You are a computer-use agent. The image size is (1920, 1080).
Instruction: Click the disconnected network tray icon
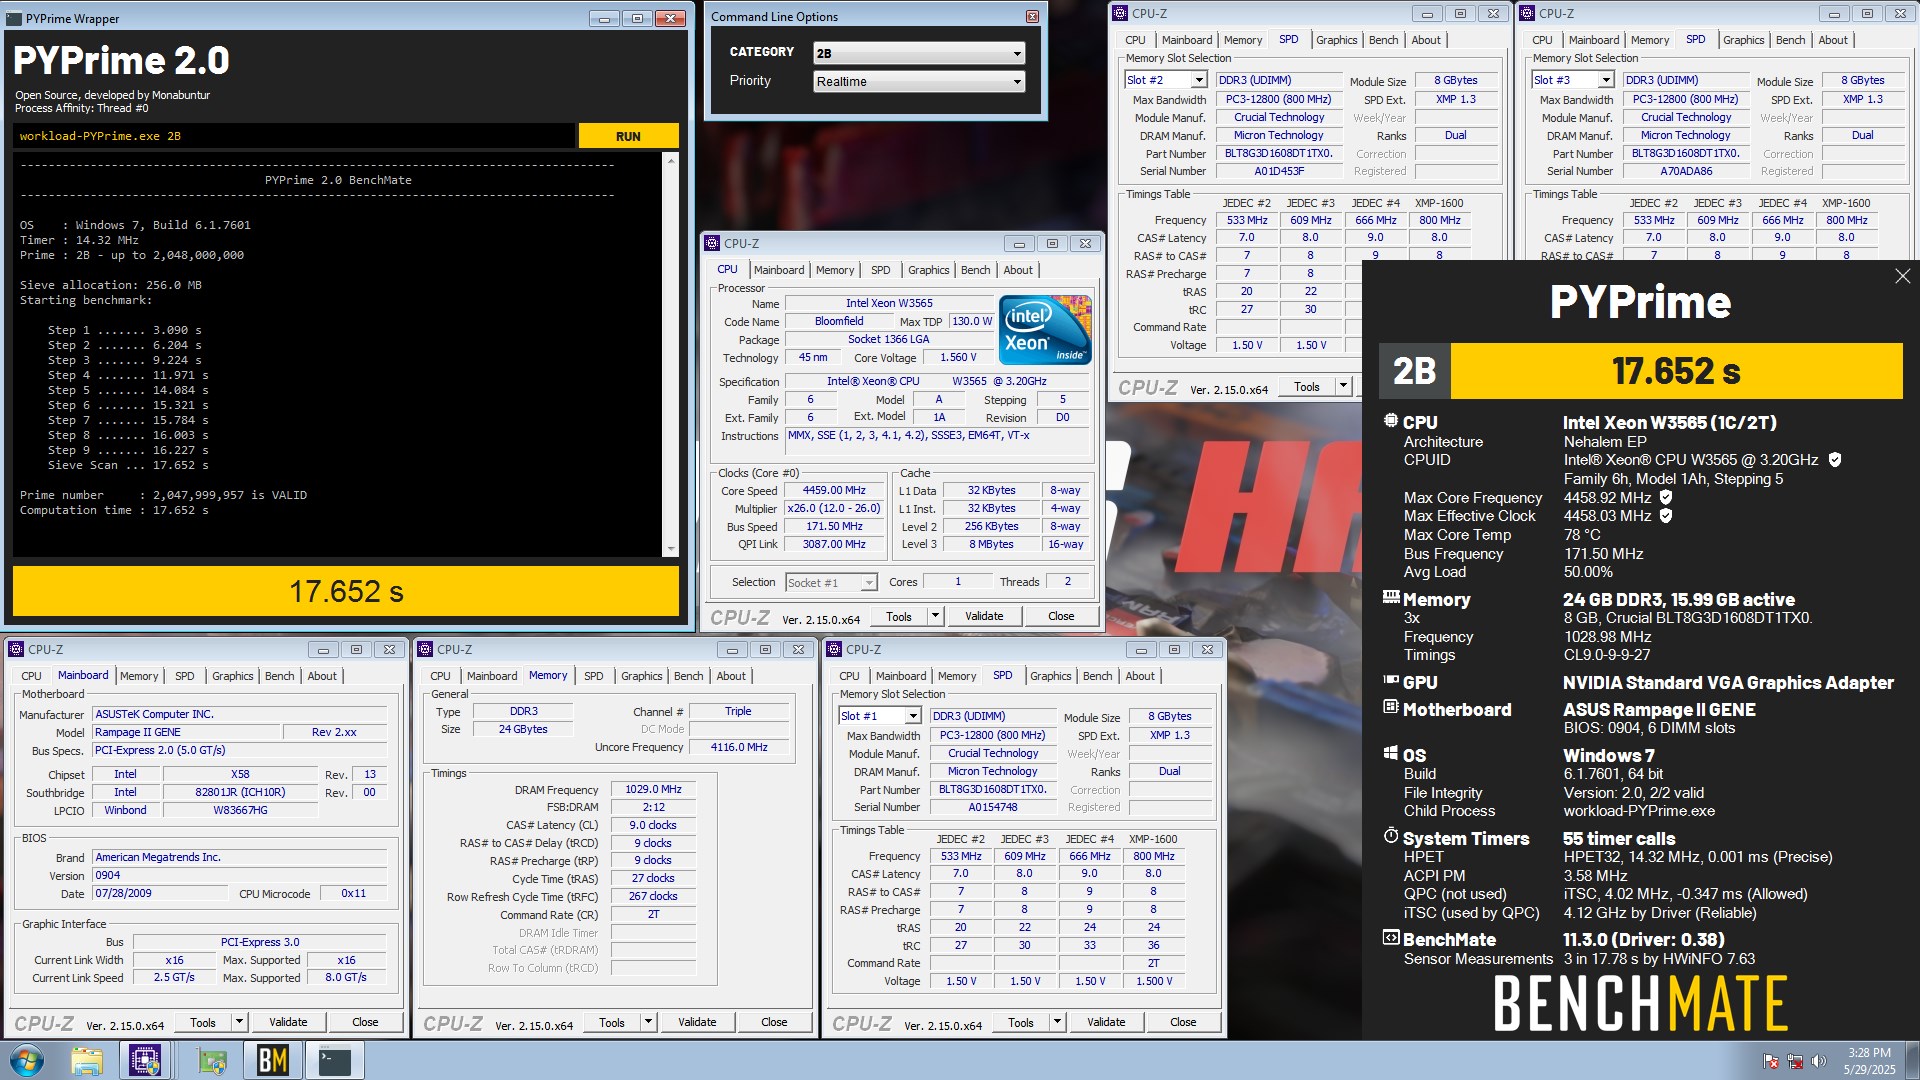point(1795,1061)
